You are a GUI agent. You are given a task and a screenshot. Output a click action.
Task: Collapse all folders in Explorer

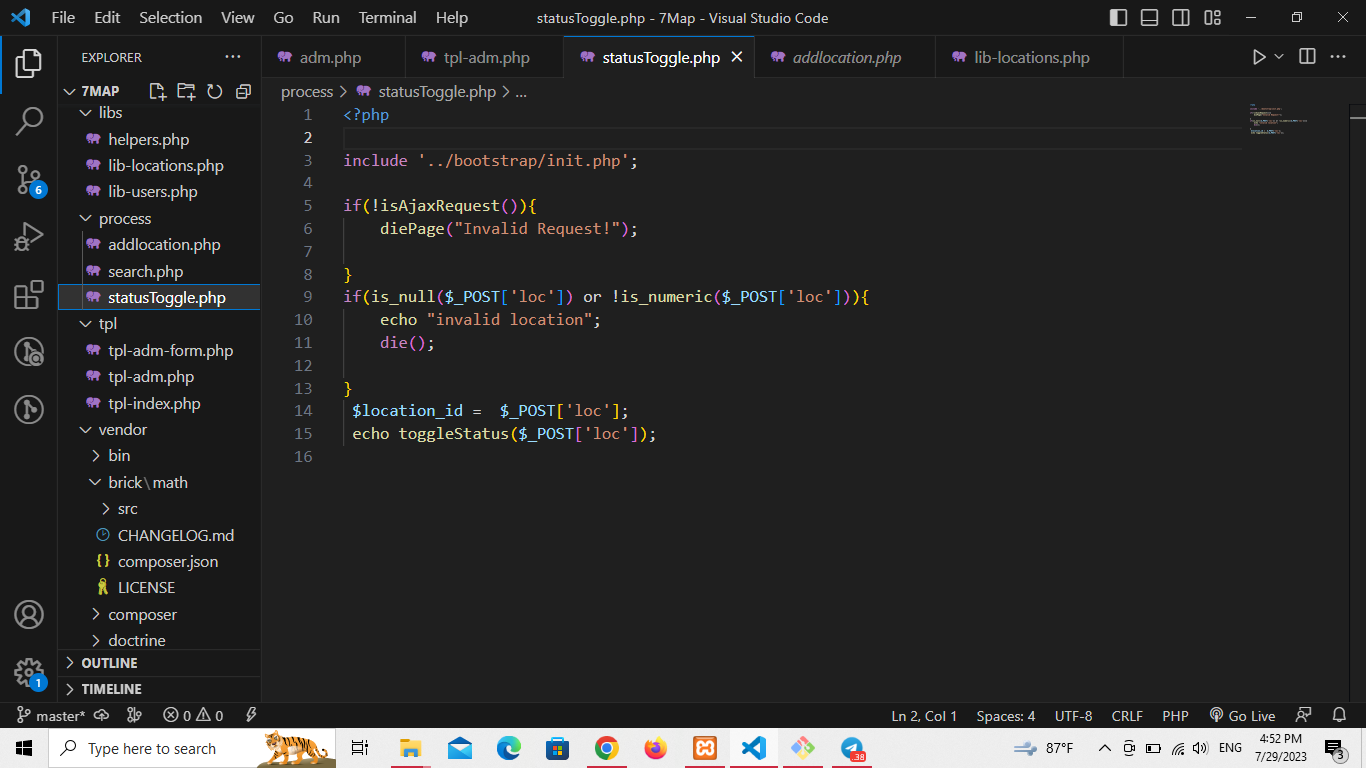[x=243, y=92]
